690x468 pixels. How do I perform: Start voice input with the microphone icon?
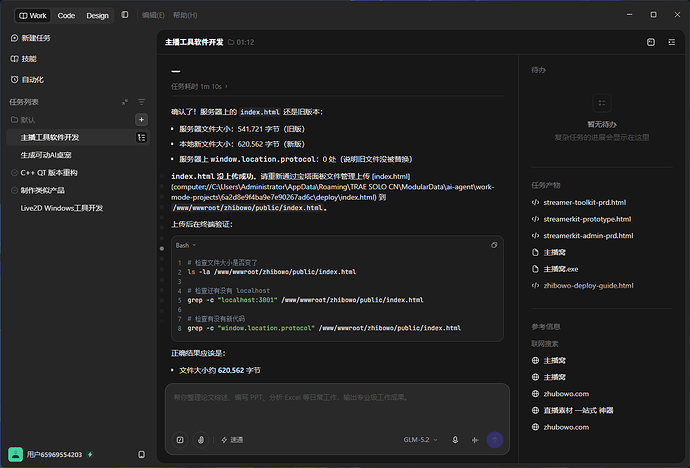point(455,440)
